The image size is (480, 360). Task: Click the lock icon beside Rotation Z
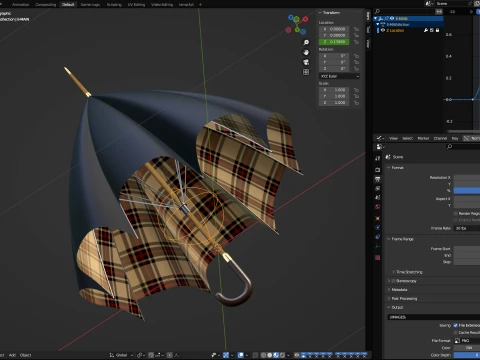(356, 69)
